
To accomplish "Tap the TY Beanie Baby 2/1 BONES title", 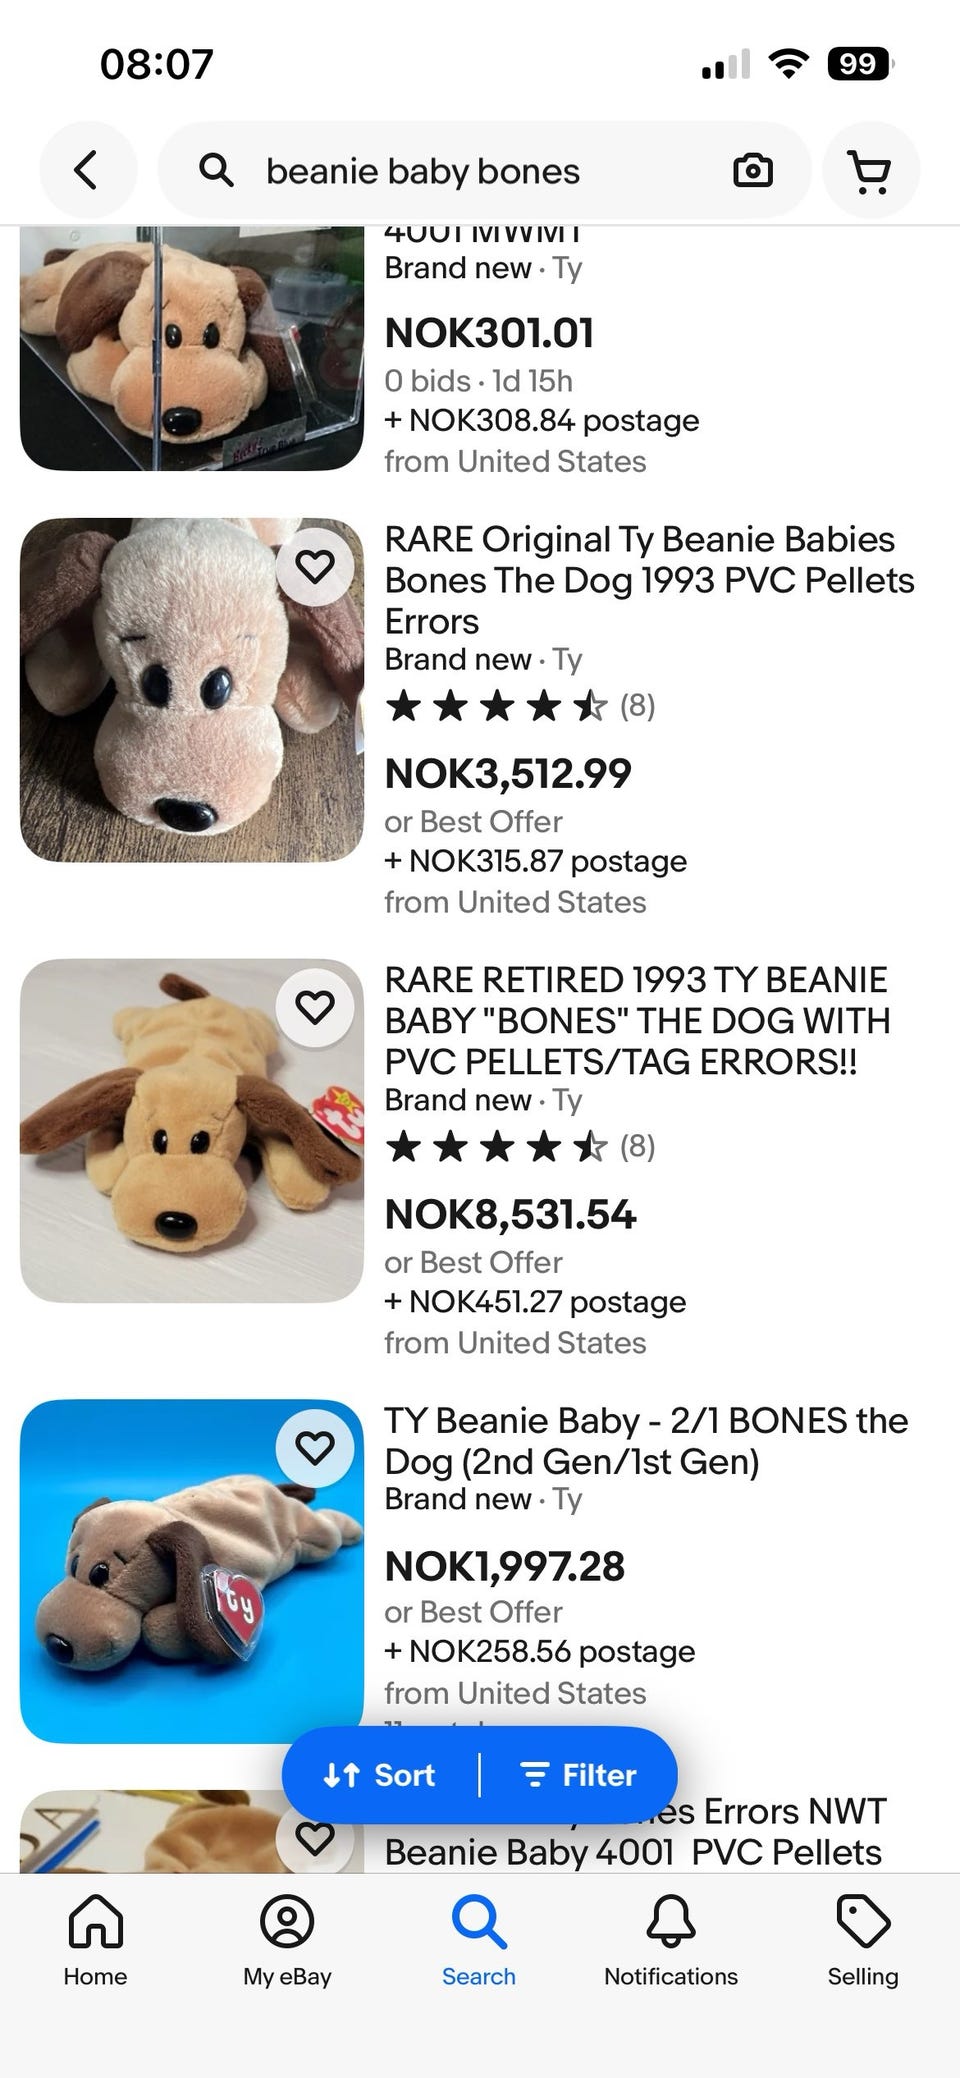I will pyautogui.click(x=645, y=1440).
